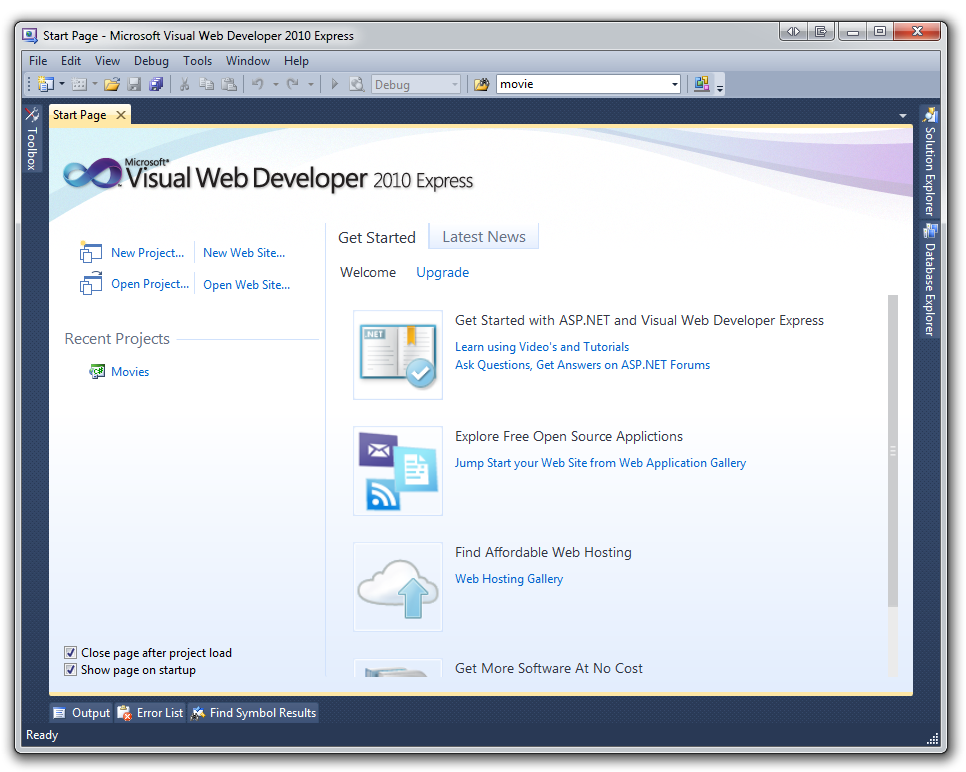The height and width of the screenshot is (772, 966).
Task: Click Learn using Video's and Tutorials
Action: [x=541, y=346]
